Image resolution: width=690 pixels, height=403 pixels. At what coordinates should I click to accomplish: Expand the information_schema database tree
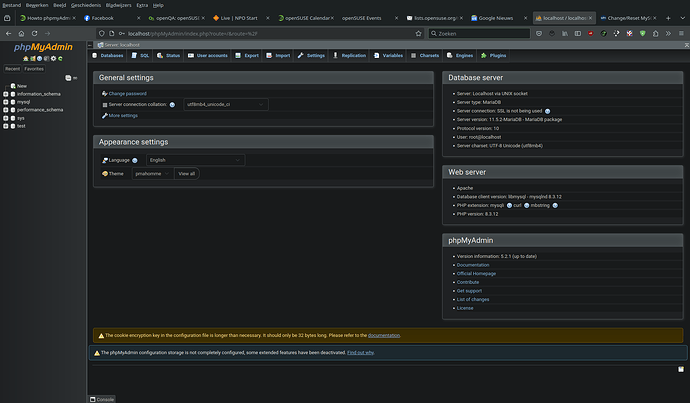click(x=7, y=94)
